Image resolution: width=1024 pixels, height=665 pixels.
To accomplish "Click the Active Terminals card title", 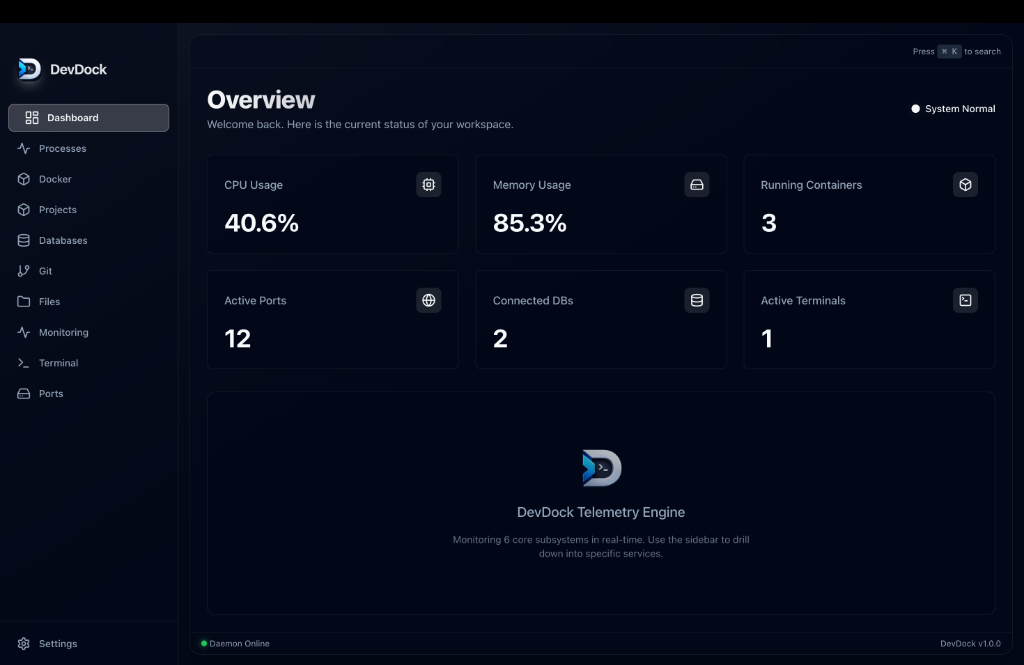I will point(803,300).
